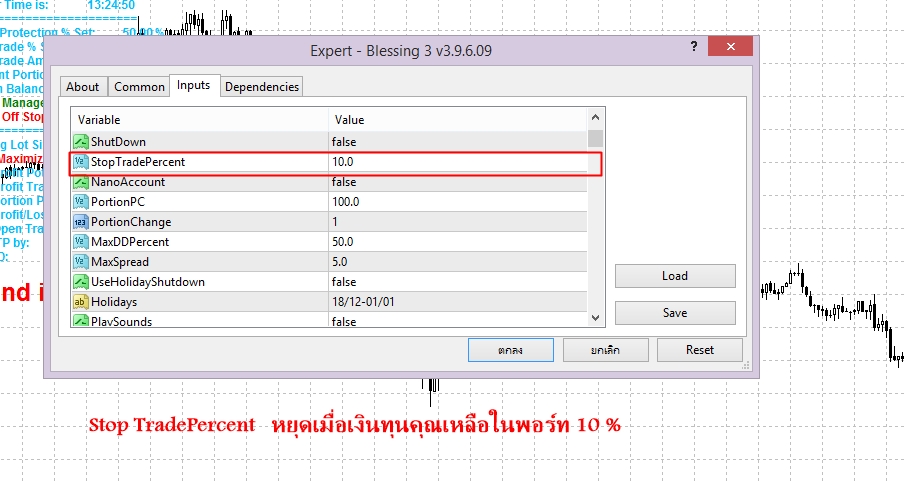Screen dimensions: 904x482
Task: Click the inputs list scrollbar thumb
Action: coord(596,139)
